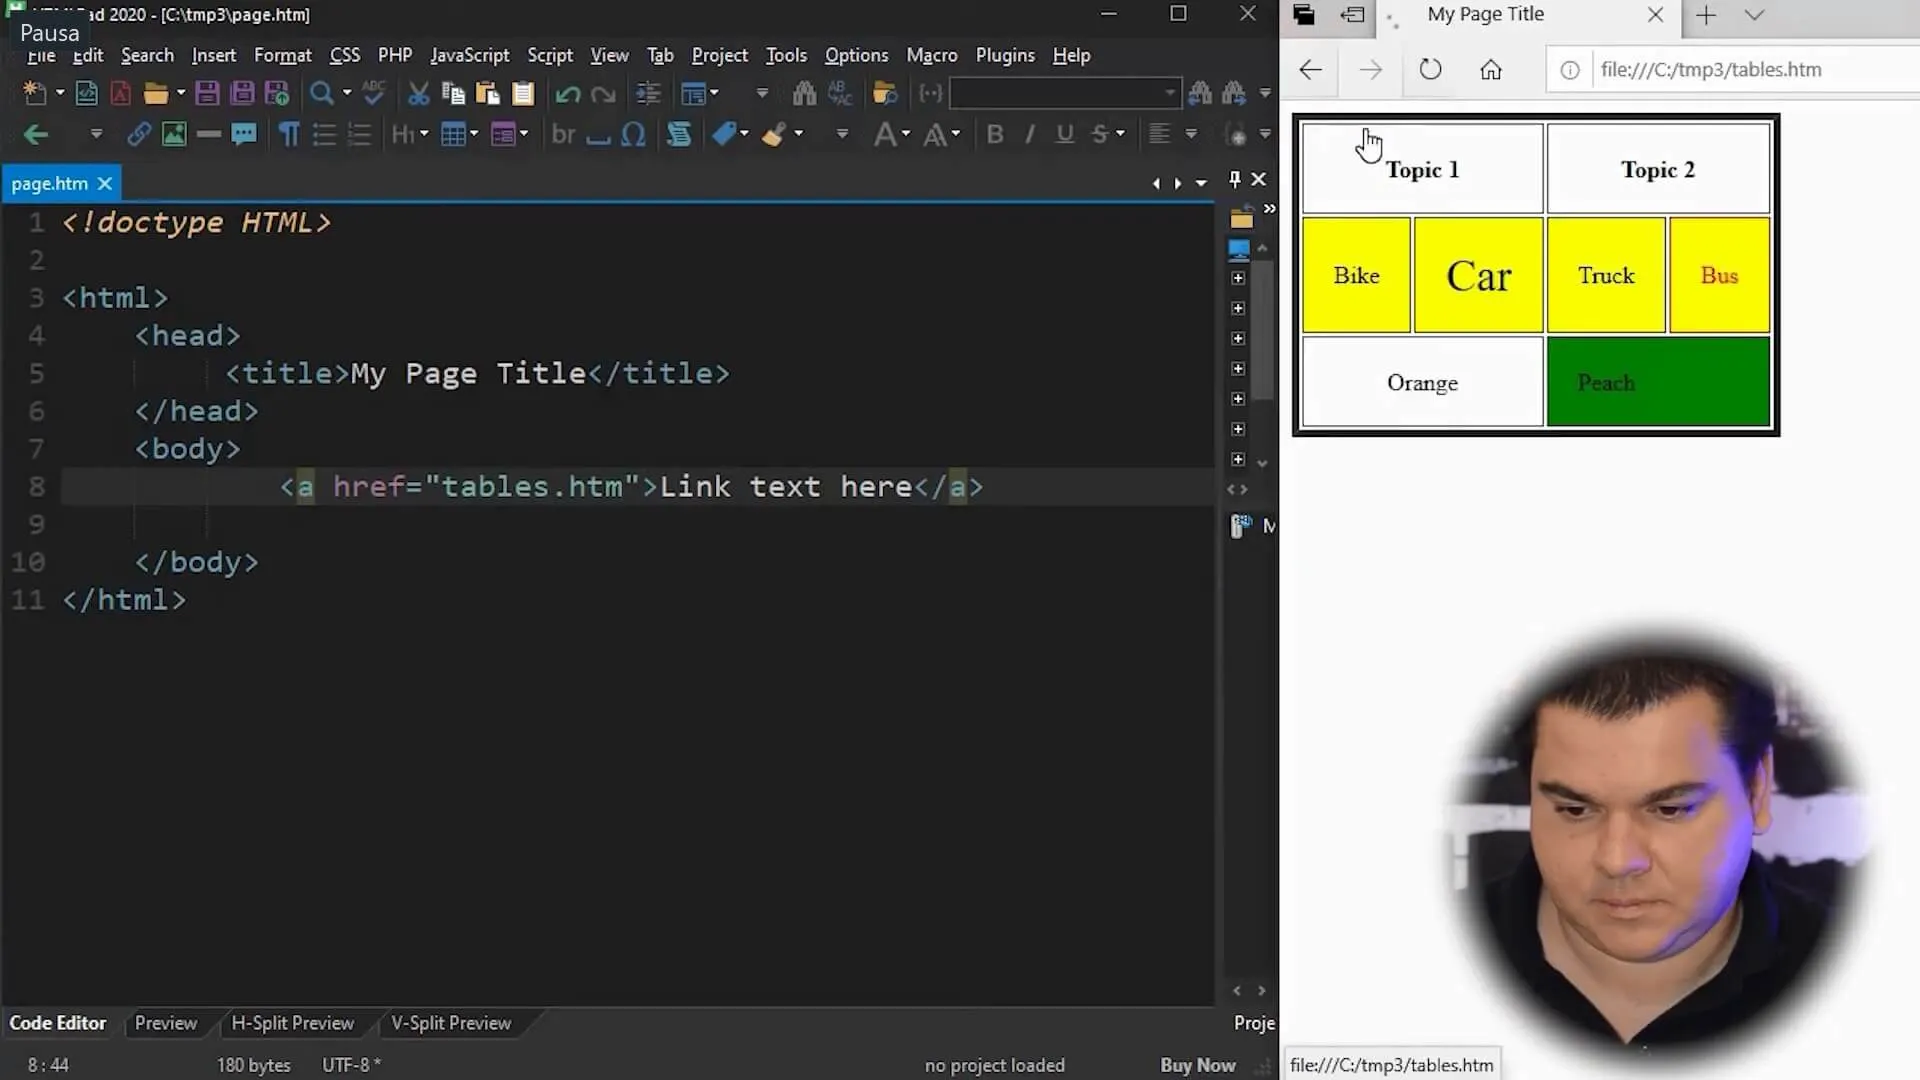Expand the blue tag icon dropdown
Viewport: 1920px width, 1080px height.
(744, 134)
